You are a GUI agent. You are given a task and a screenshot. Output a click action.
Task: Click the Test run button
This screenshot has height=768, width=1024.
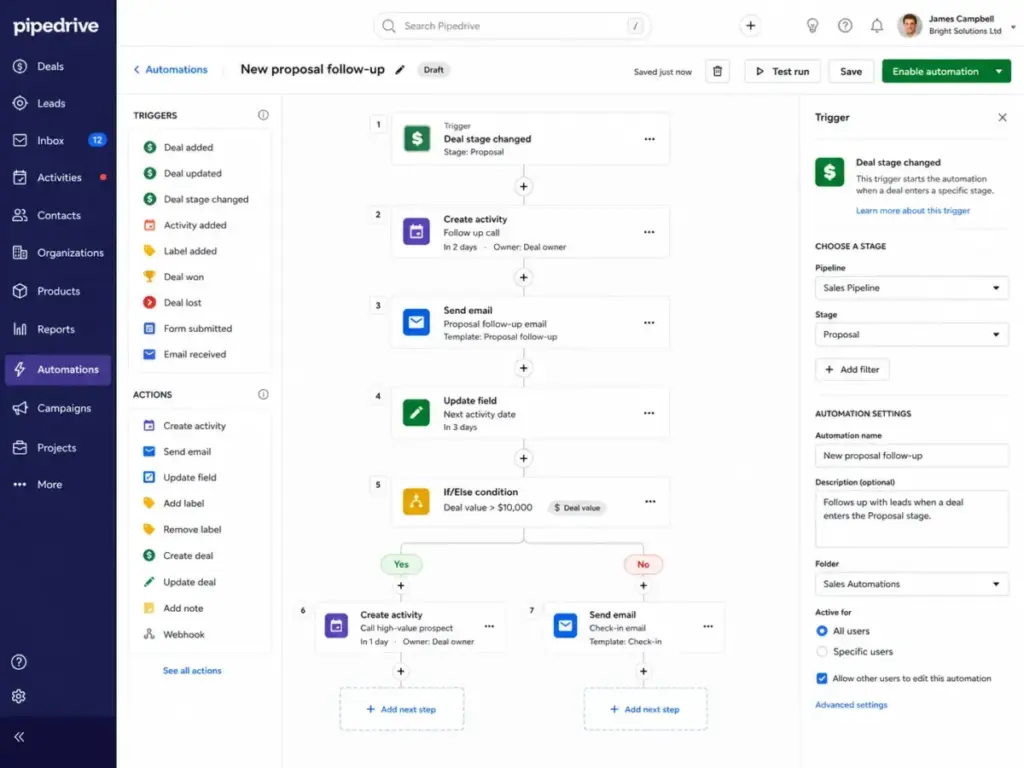point(782,71)
